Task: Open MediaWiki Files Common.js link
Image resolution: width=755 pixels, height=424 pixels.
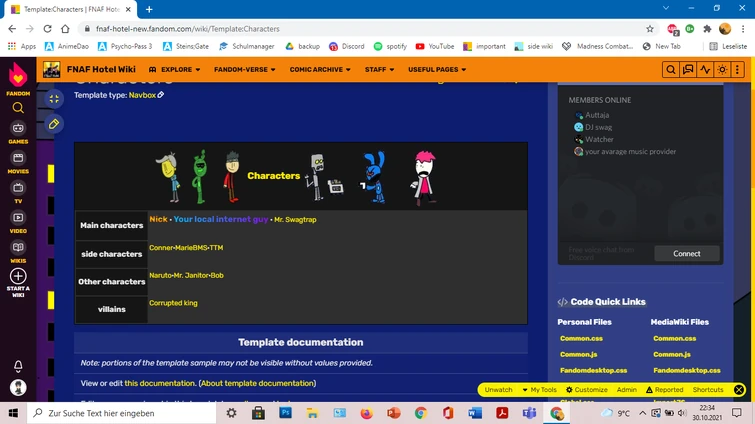Action: [672, 354]
